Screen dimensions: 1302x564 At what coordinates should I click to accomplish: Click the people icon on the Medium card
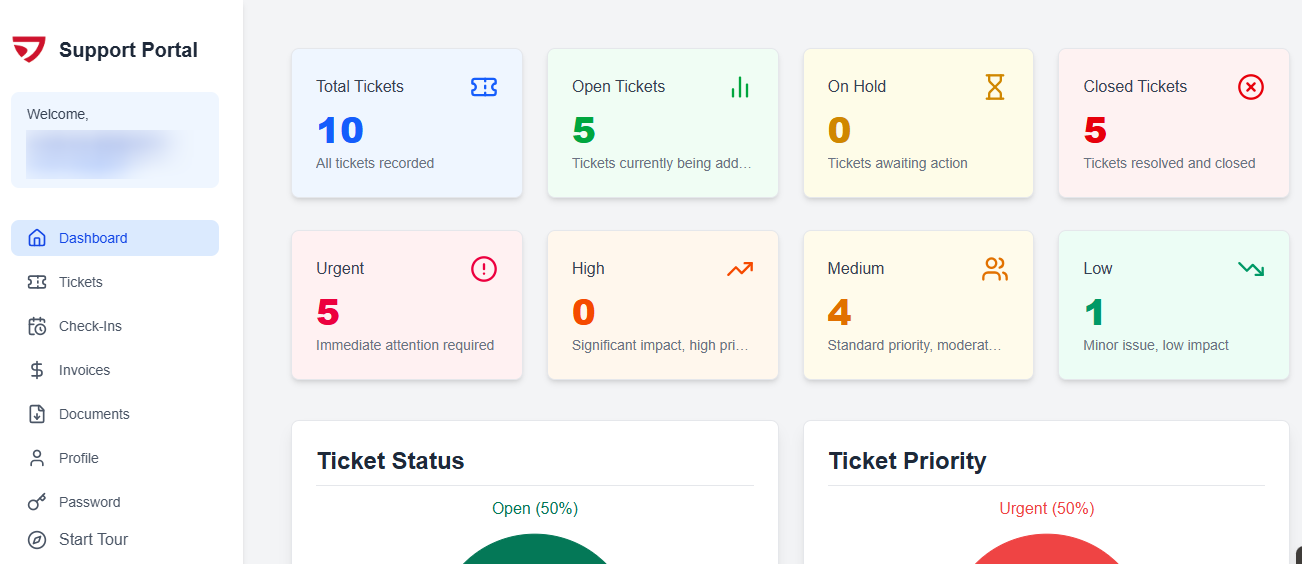tap(995, 269)
